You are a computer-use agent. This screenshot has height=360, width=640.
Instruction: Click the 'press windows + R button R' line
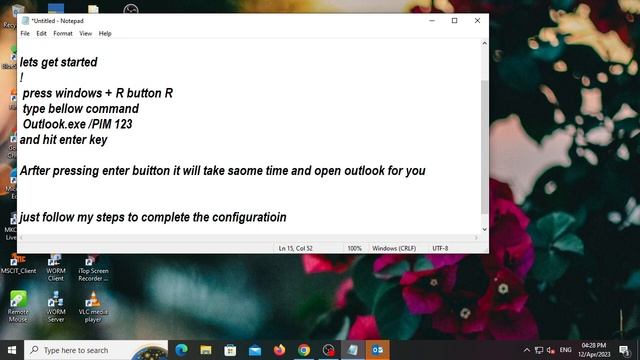98,93
